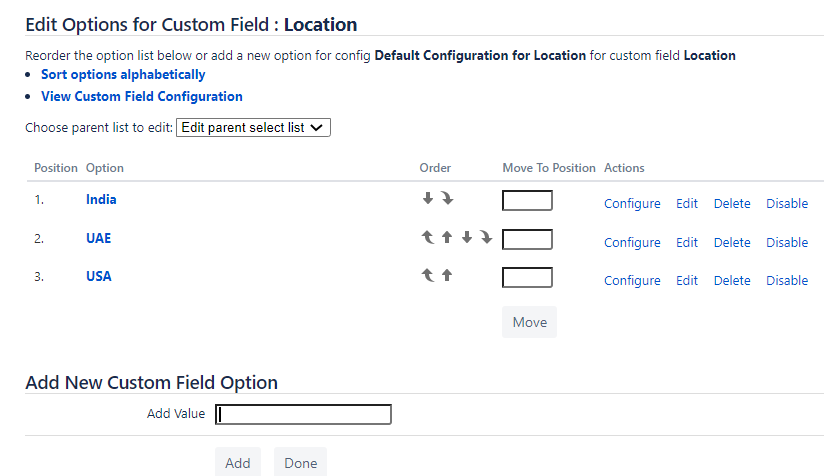Move UAE option up one position
The height and width of the screenshot is (476, 826).
[447, 238]
